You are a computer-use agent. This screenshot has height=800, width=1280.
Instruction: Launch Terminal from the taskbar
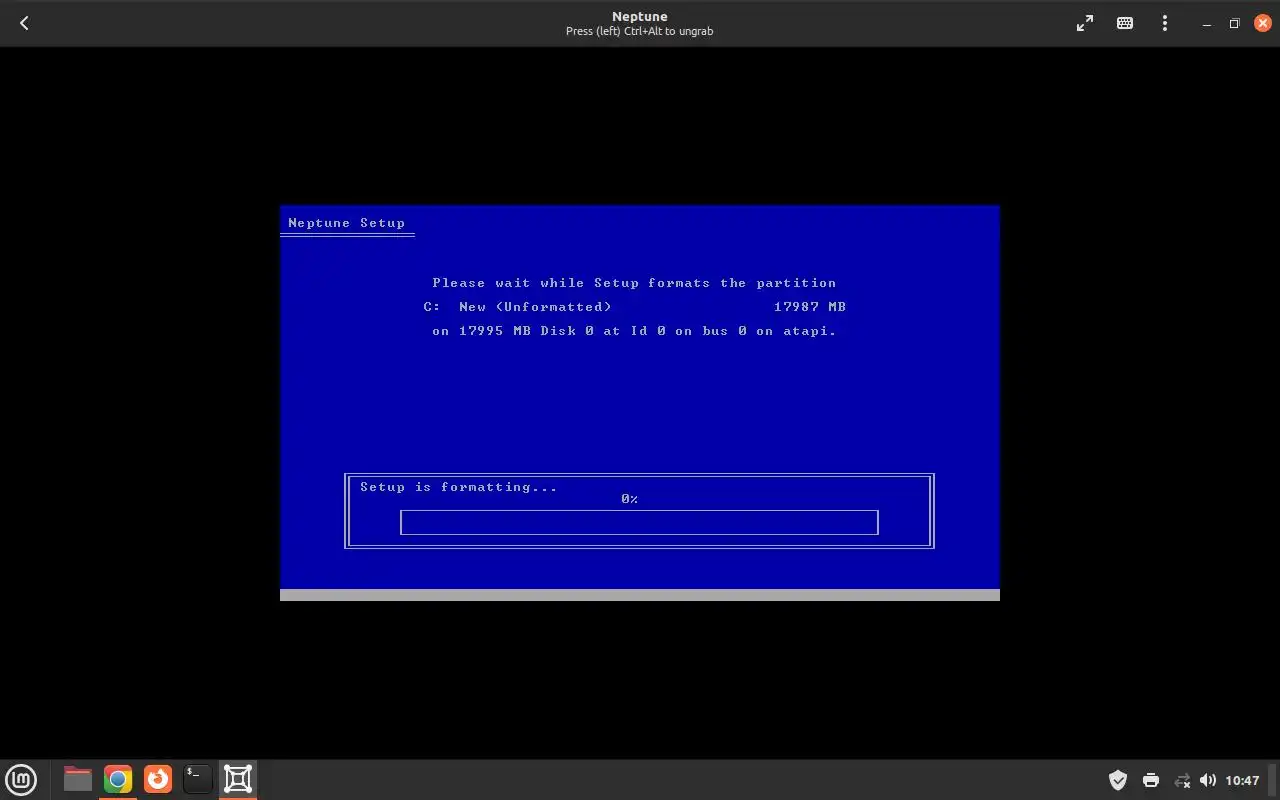(198, 779)
